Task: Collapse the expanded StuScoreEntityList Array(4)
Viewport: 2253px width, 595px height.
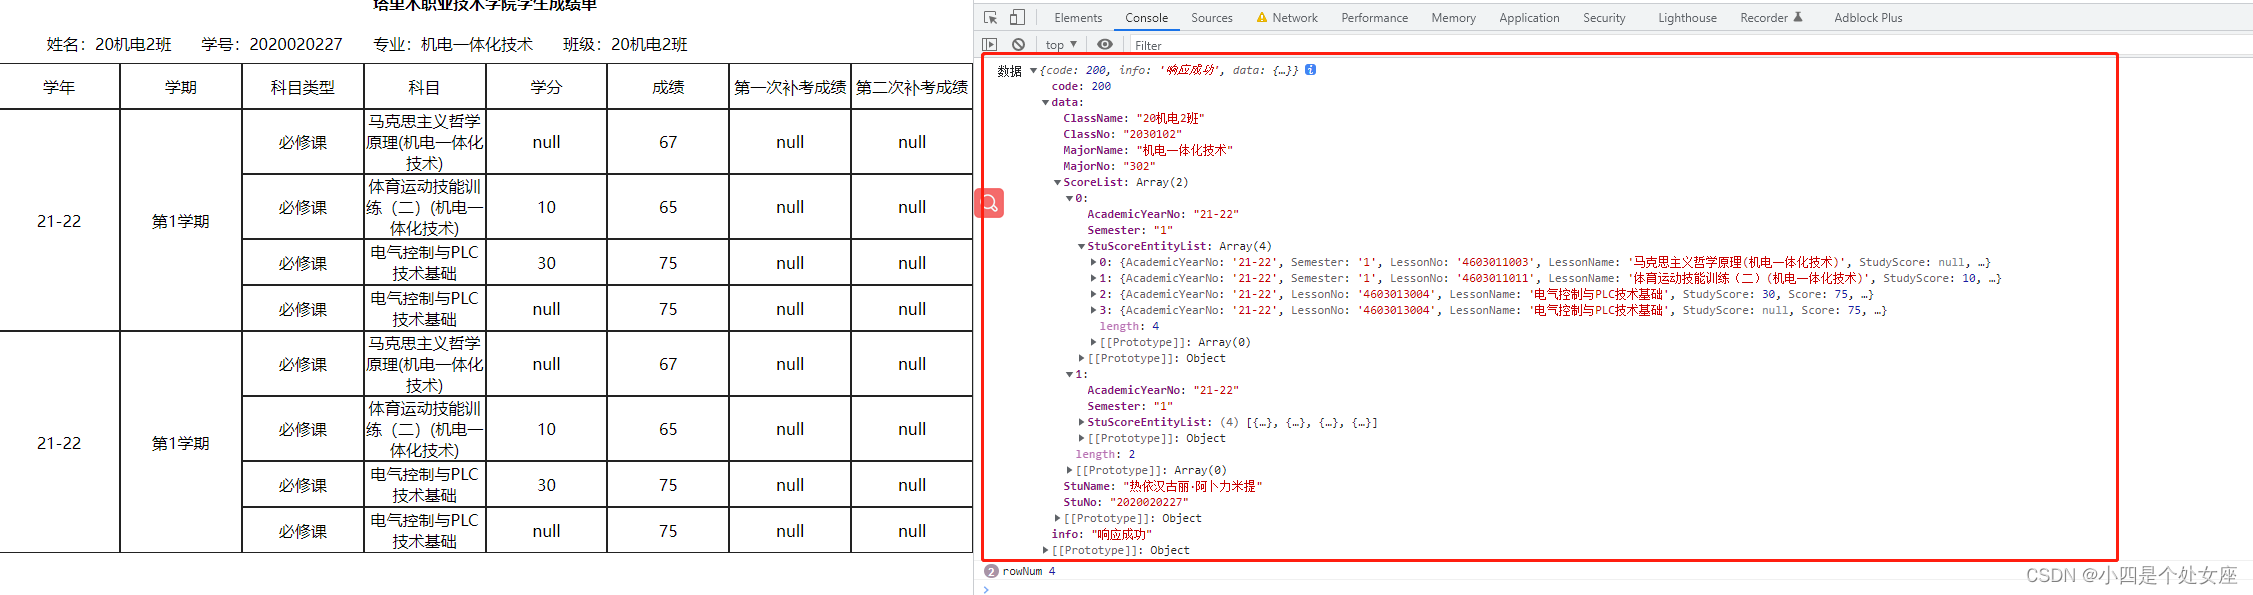Action: (x=1081, y=246)
